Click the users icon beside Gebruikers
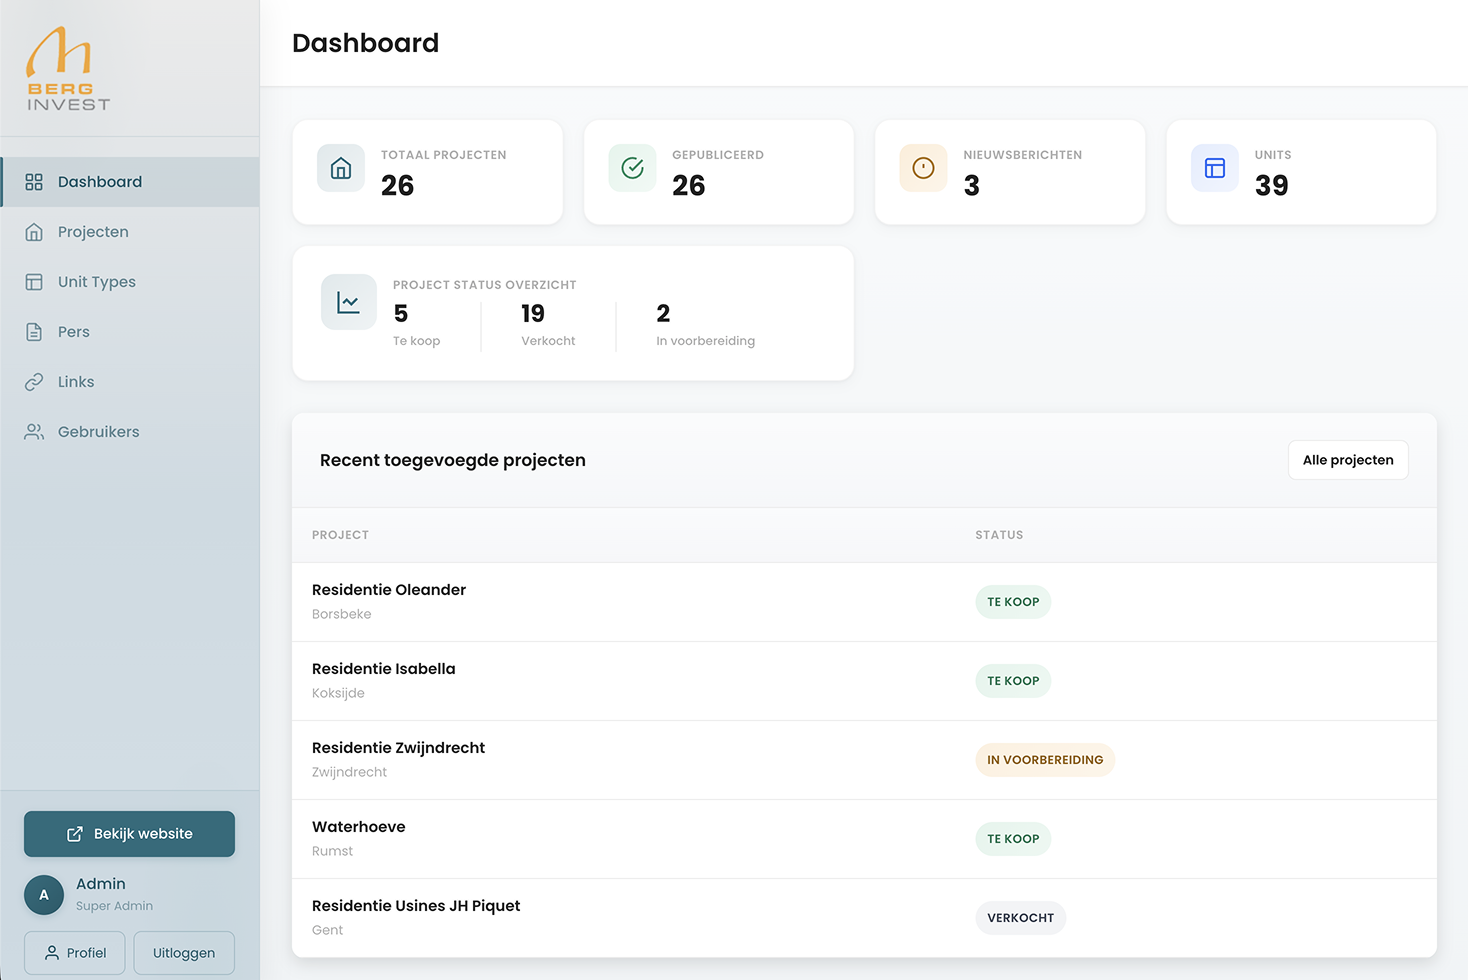Screen dimensions: 1468x980 coord(33,431)
